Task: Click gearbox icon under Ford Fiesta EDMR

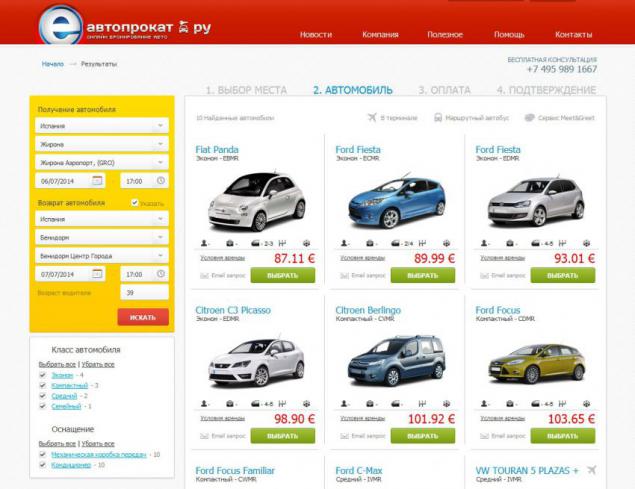Action: [x=562, y=243]
